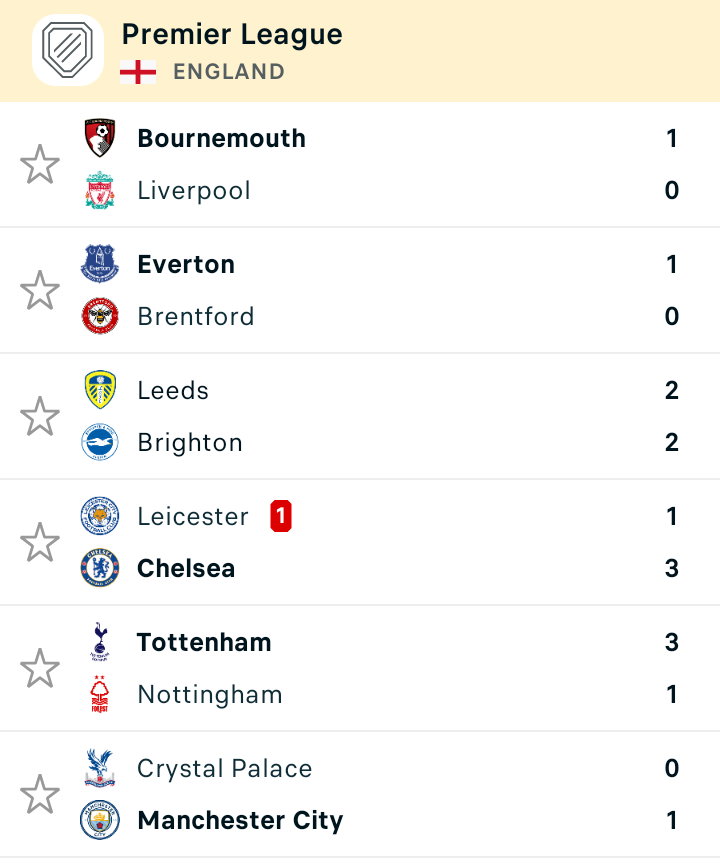Viewport: 720px width, 865px height.
Task: Favorite the Bournemouth vs Liverpool match
Action: tap(40, 164)
